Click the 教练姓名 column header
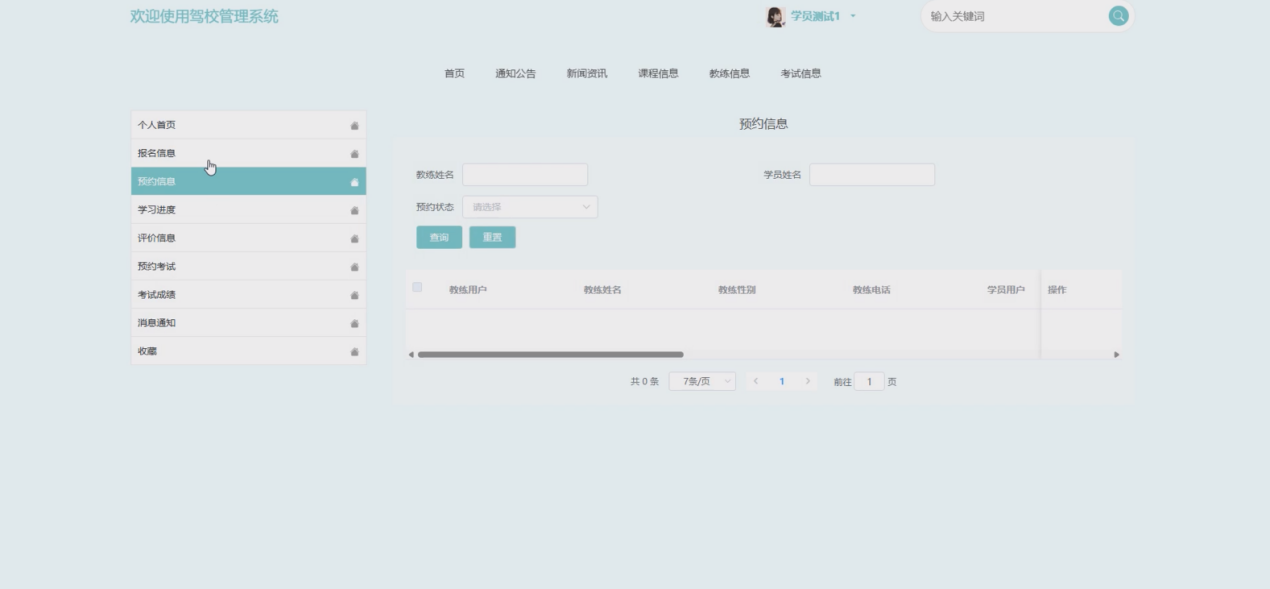 pos(603,290)
